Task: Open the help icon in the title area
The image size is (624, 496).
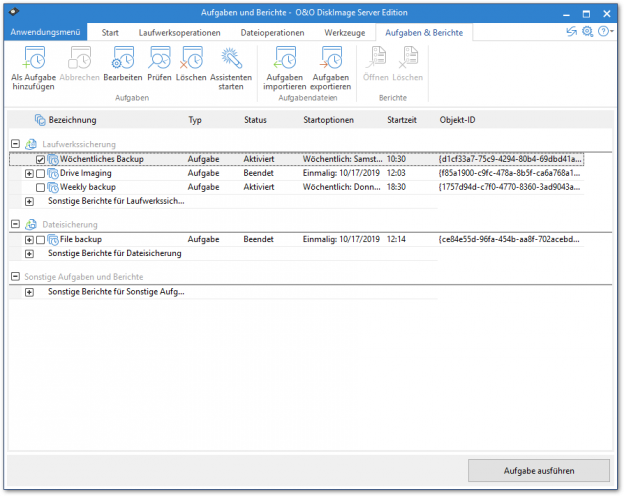Action: click(x=601, y=32)
